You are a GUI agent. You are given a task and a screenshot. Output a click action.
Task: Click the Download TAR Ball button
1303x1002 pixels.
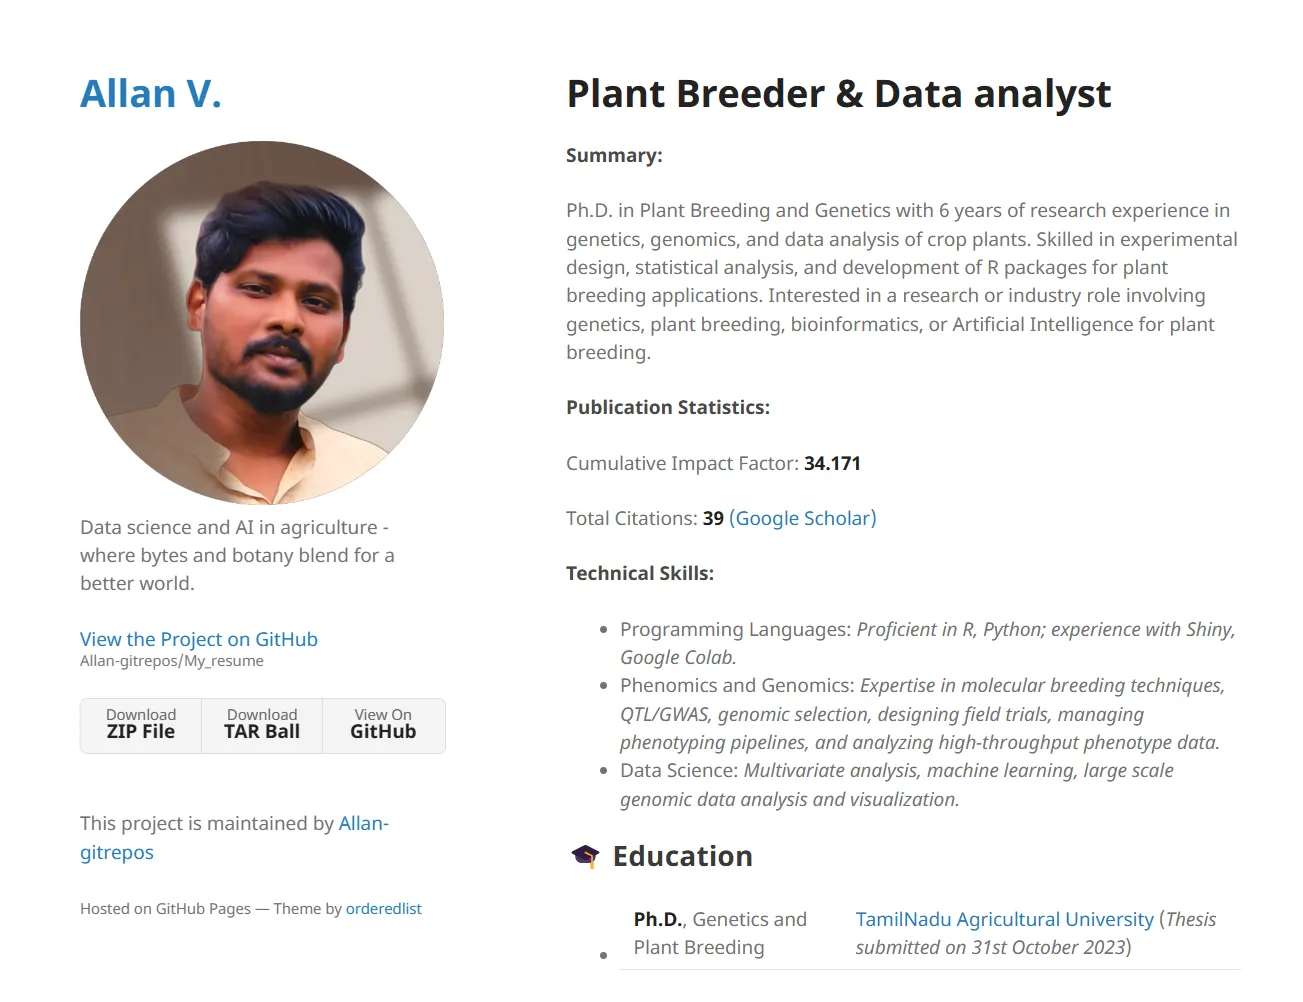[x=261, y=725]
